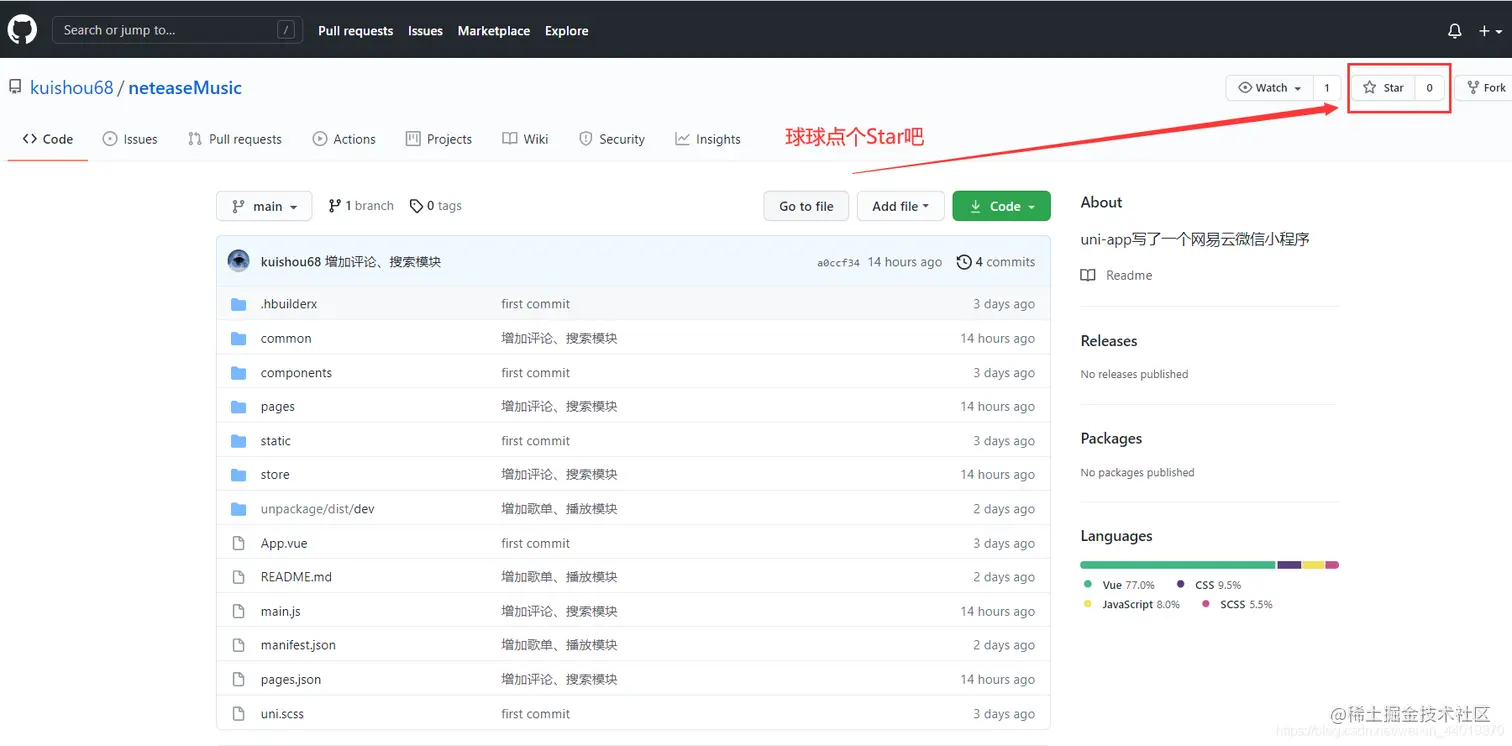Click the common folder icon
This screenshot has width=1512, height=746.
click(x=238, y=338)
